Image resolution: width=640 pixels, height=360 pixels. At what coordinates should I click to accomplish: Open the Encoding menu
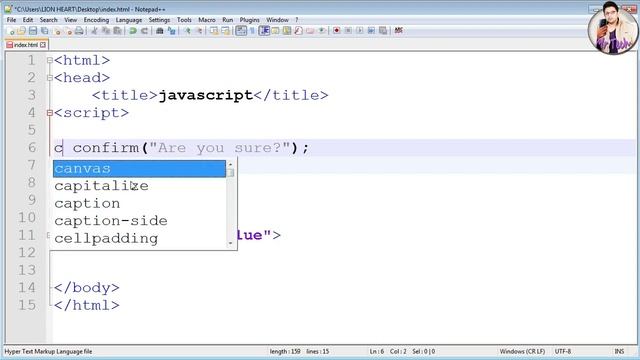96,20
